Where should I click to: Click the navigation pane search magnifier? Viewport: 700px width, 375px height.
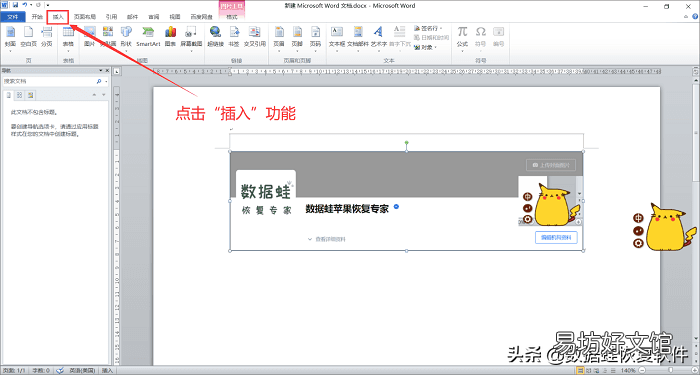tap(99, 81)
